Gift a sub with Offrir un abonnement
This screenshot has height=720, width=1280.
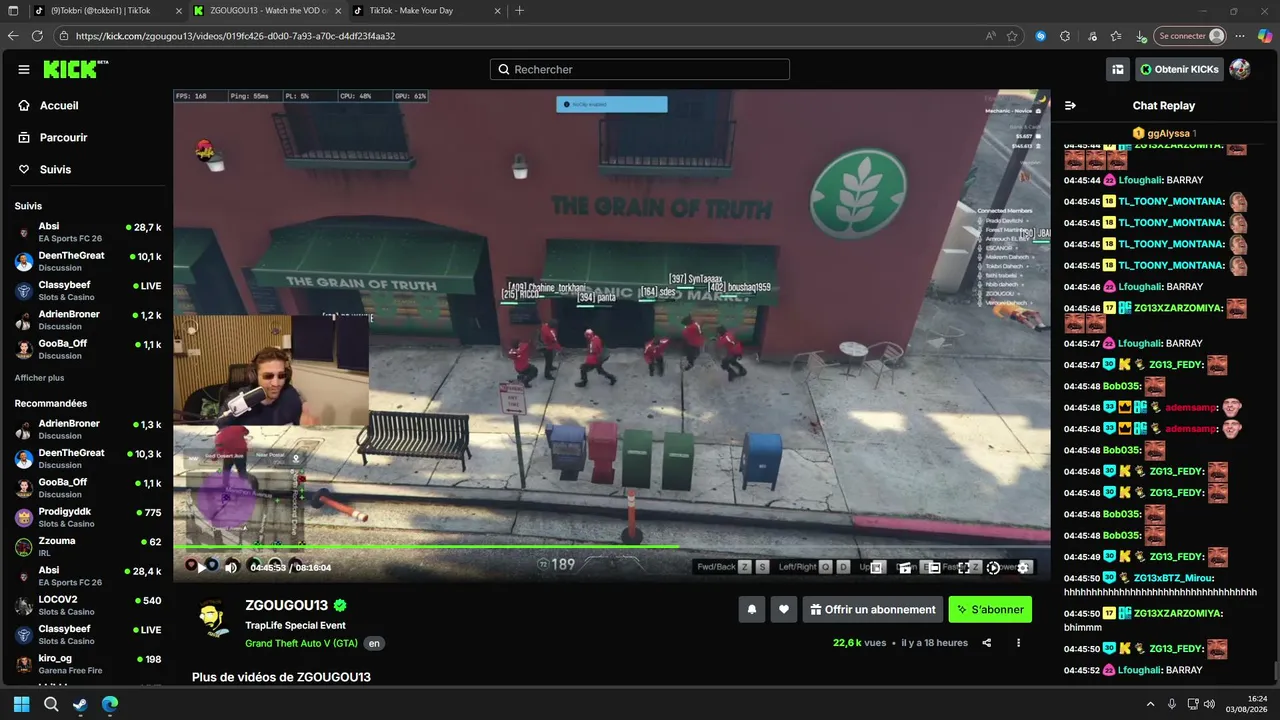(873, 609)
